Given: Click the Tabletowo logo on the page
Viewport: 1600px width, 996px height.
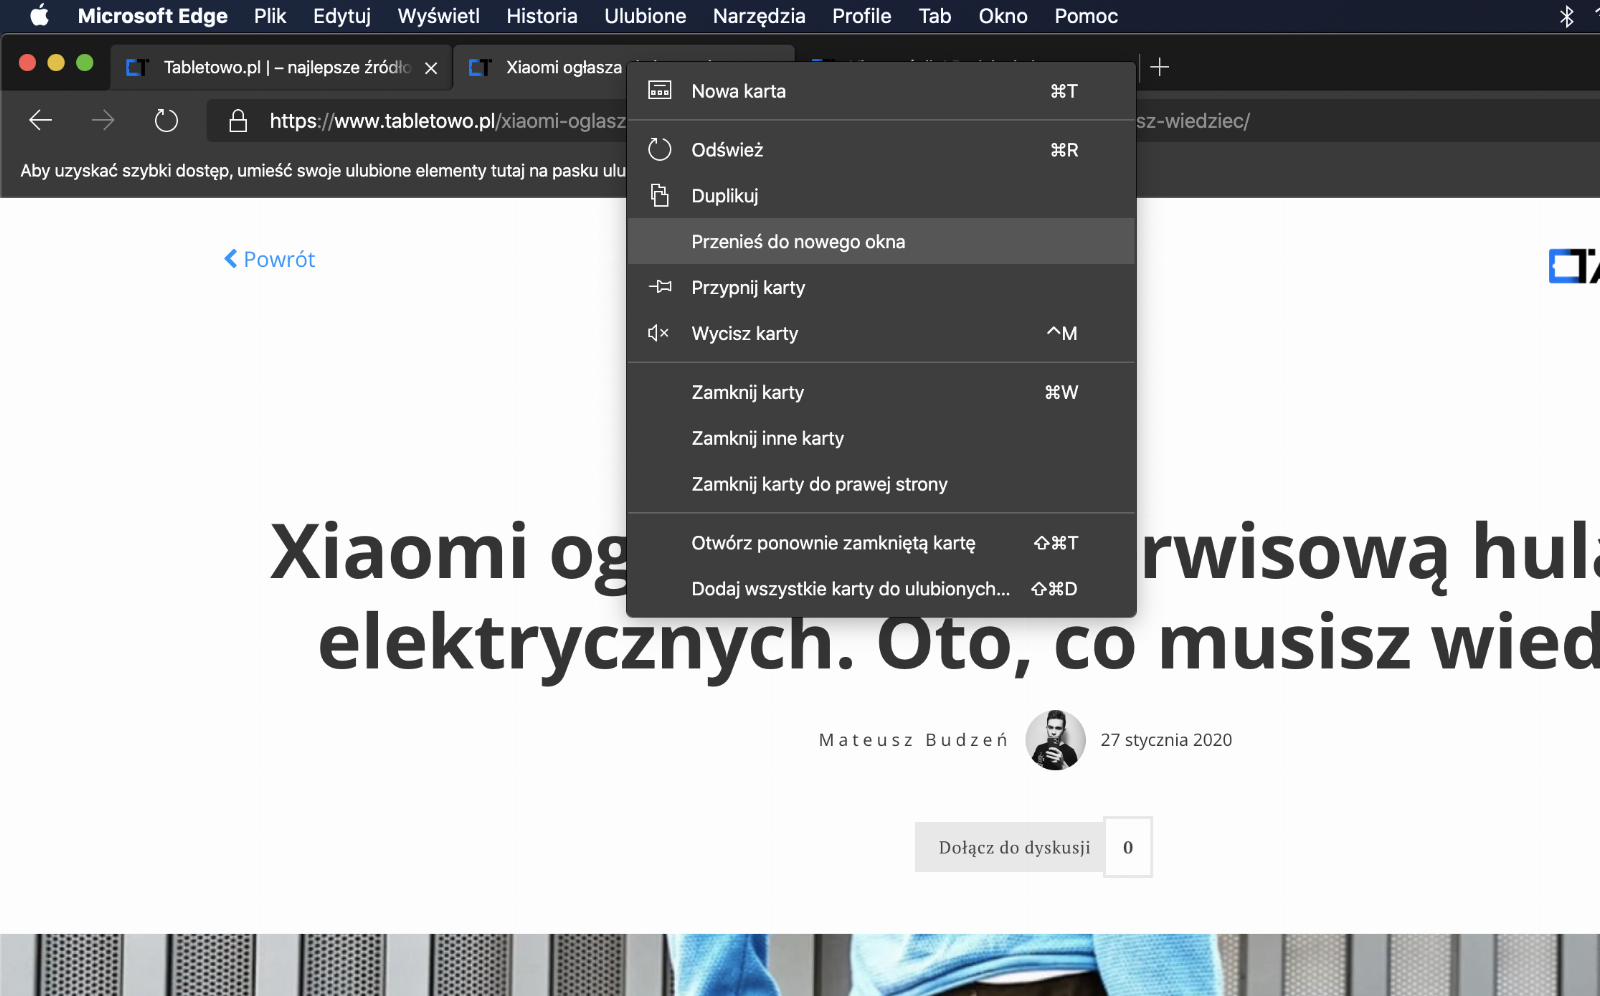Looking at the screenshot, I should click(1574, 266).
